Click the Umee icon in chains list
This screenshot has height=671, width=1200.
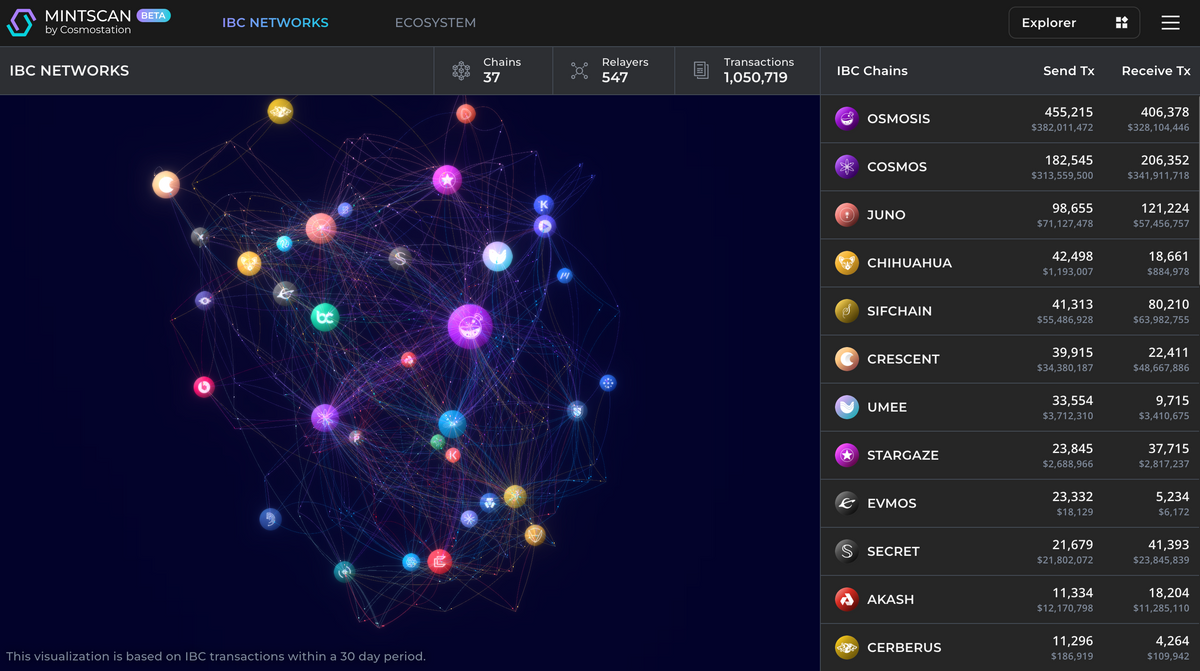point(847,407)
